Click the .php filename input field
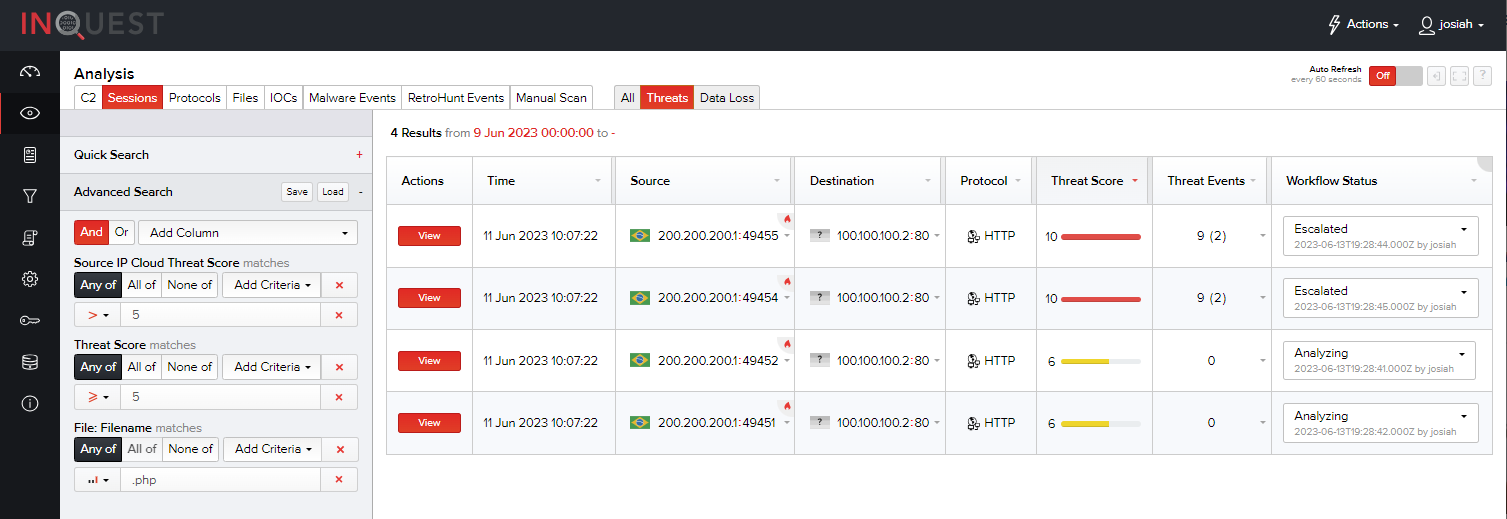This screenshot has height=519, width=1507. [x=221, y=480]
